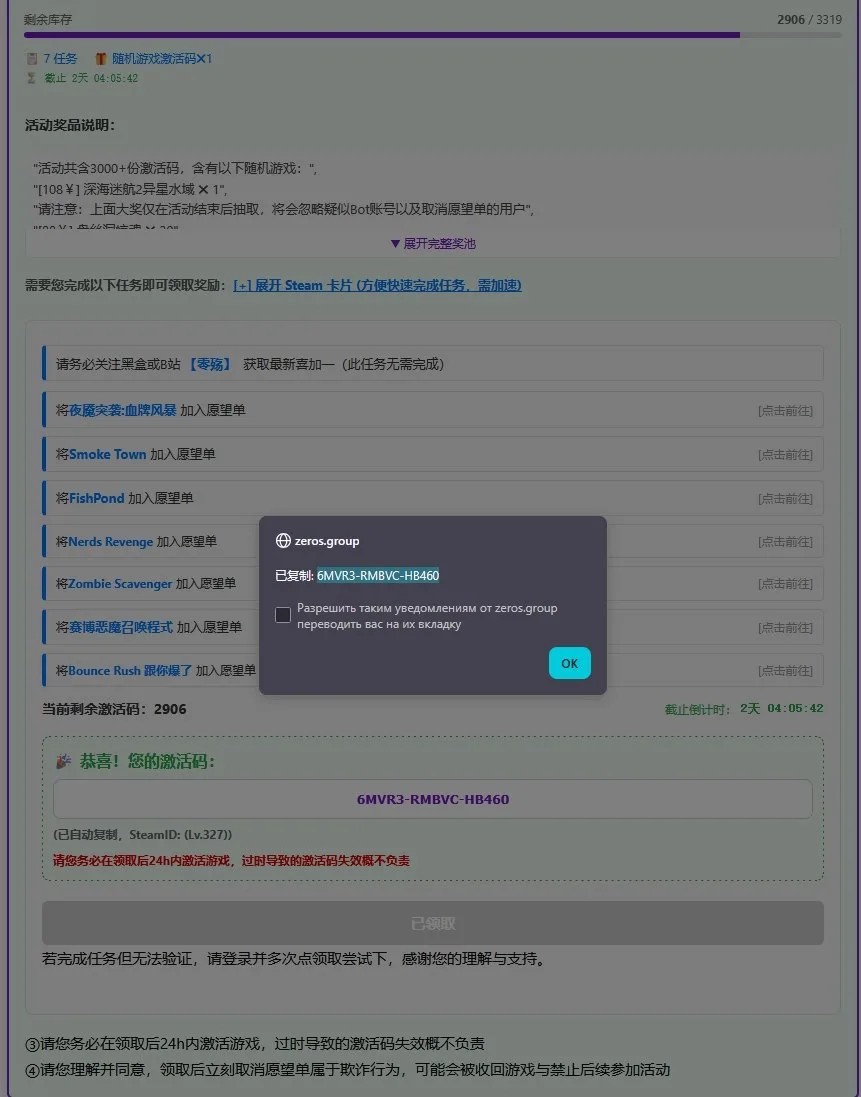Open the 夜魇突袭:血牌风暴 game link
861x1097 pixels.
[x=122, y=410]
